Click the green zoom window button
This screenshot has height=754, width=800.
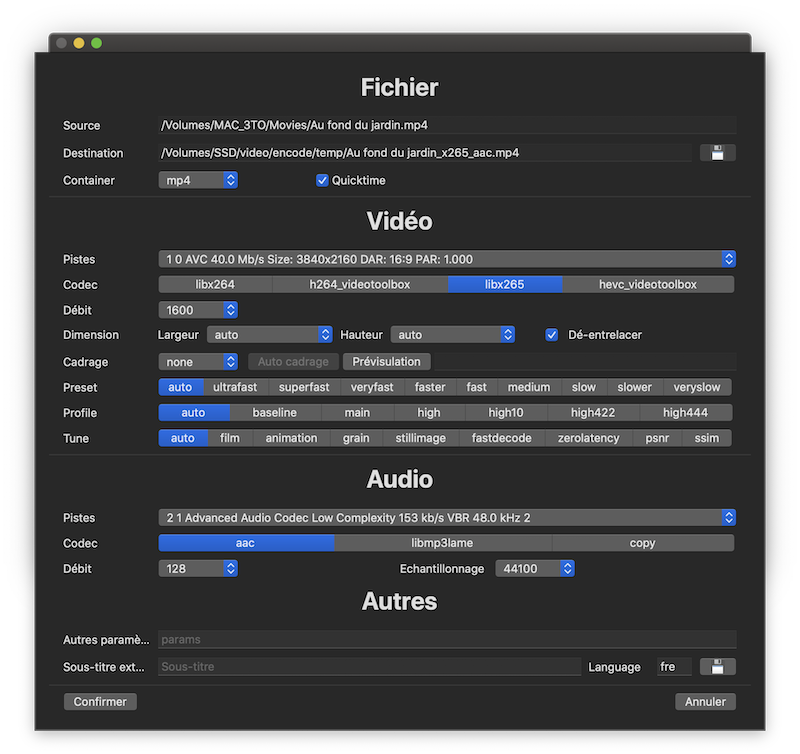coord(96,43)
